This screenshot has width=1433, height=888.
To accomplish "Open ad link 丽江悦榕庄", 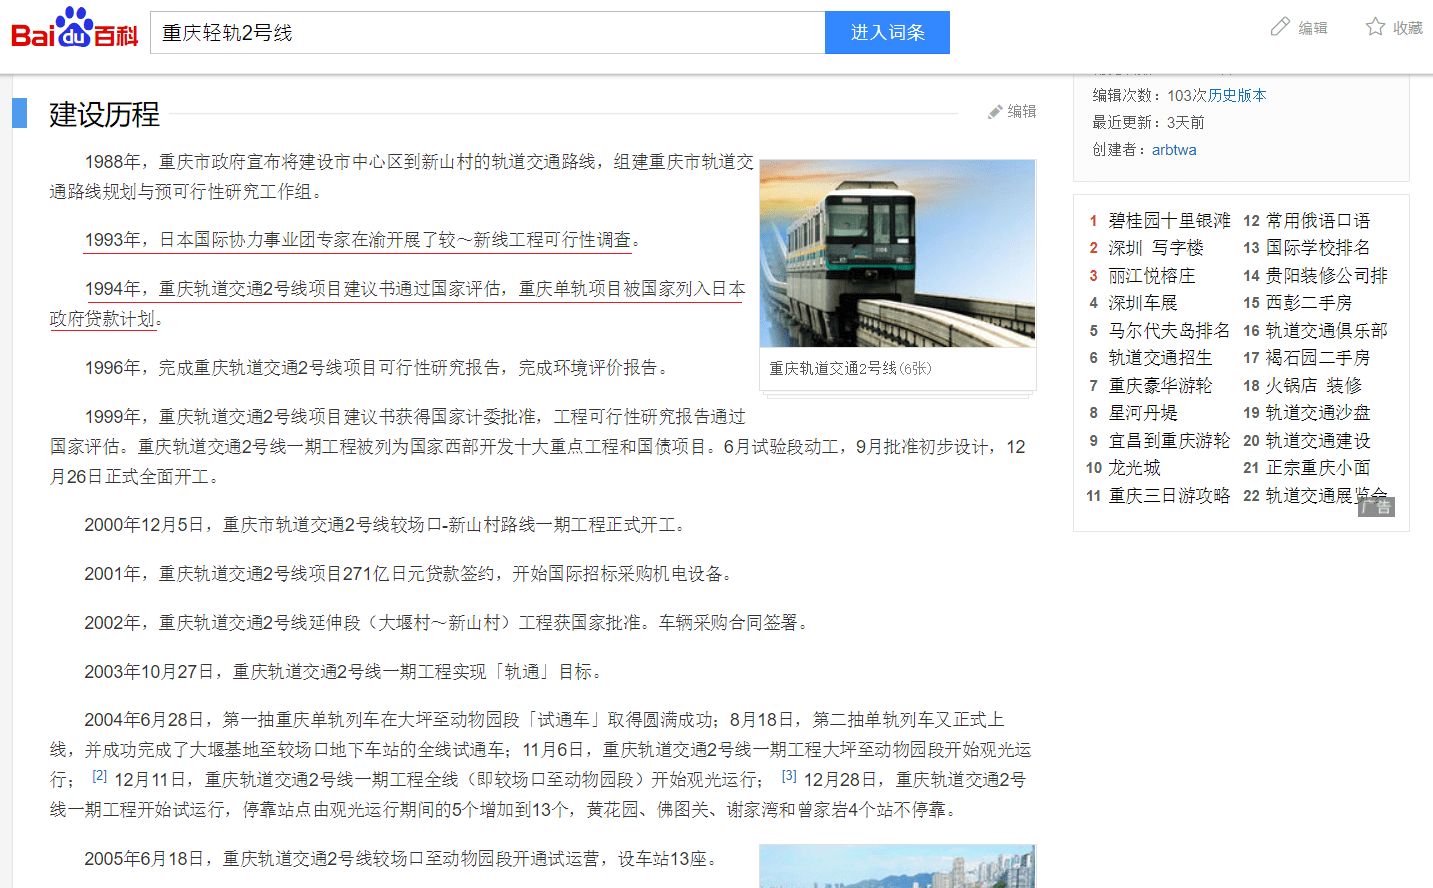I will pyautogui.click(x=1152, y=275).
